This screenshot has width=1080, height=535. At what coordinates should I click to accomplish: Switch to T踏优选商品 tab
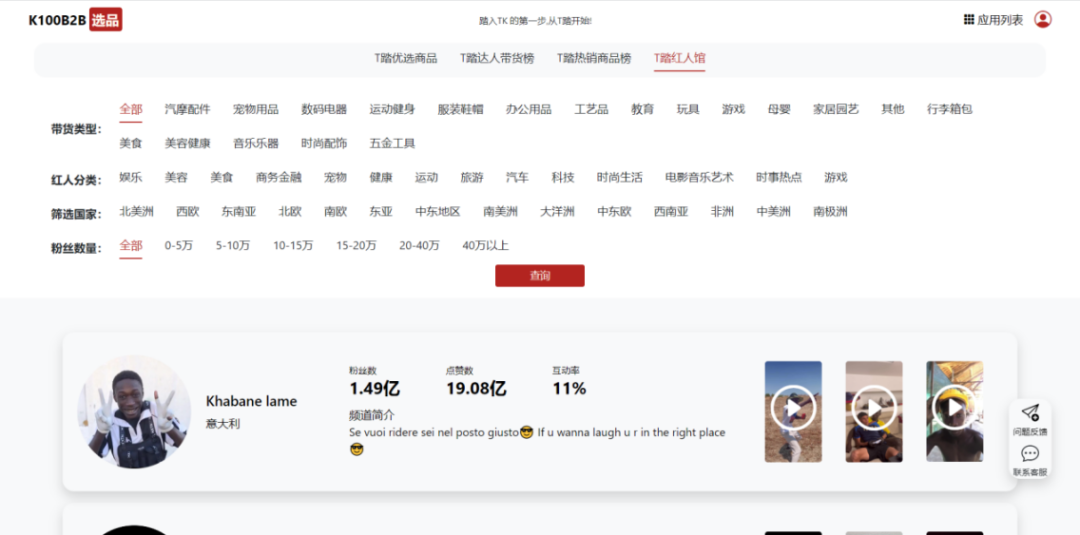(x=406, y=59)
